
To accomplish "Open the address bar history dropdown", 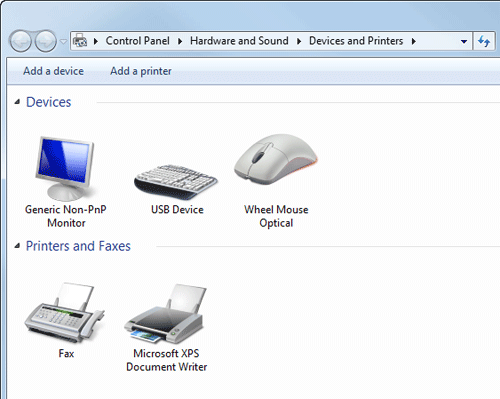I will click(x=464, y=42).
